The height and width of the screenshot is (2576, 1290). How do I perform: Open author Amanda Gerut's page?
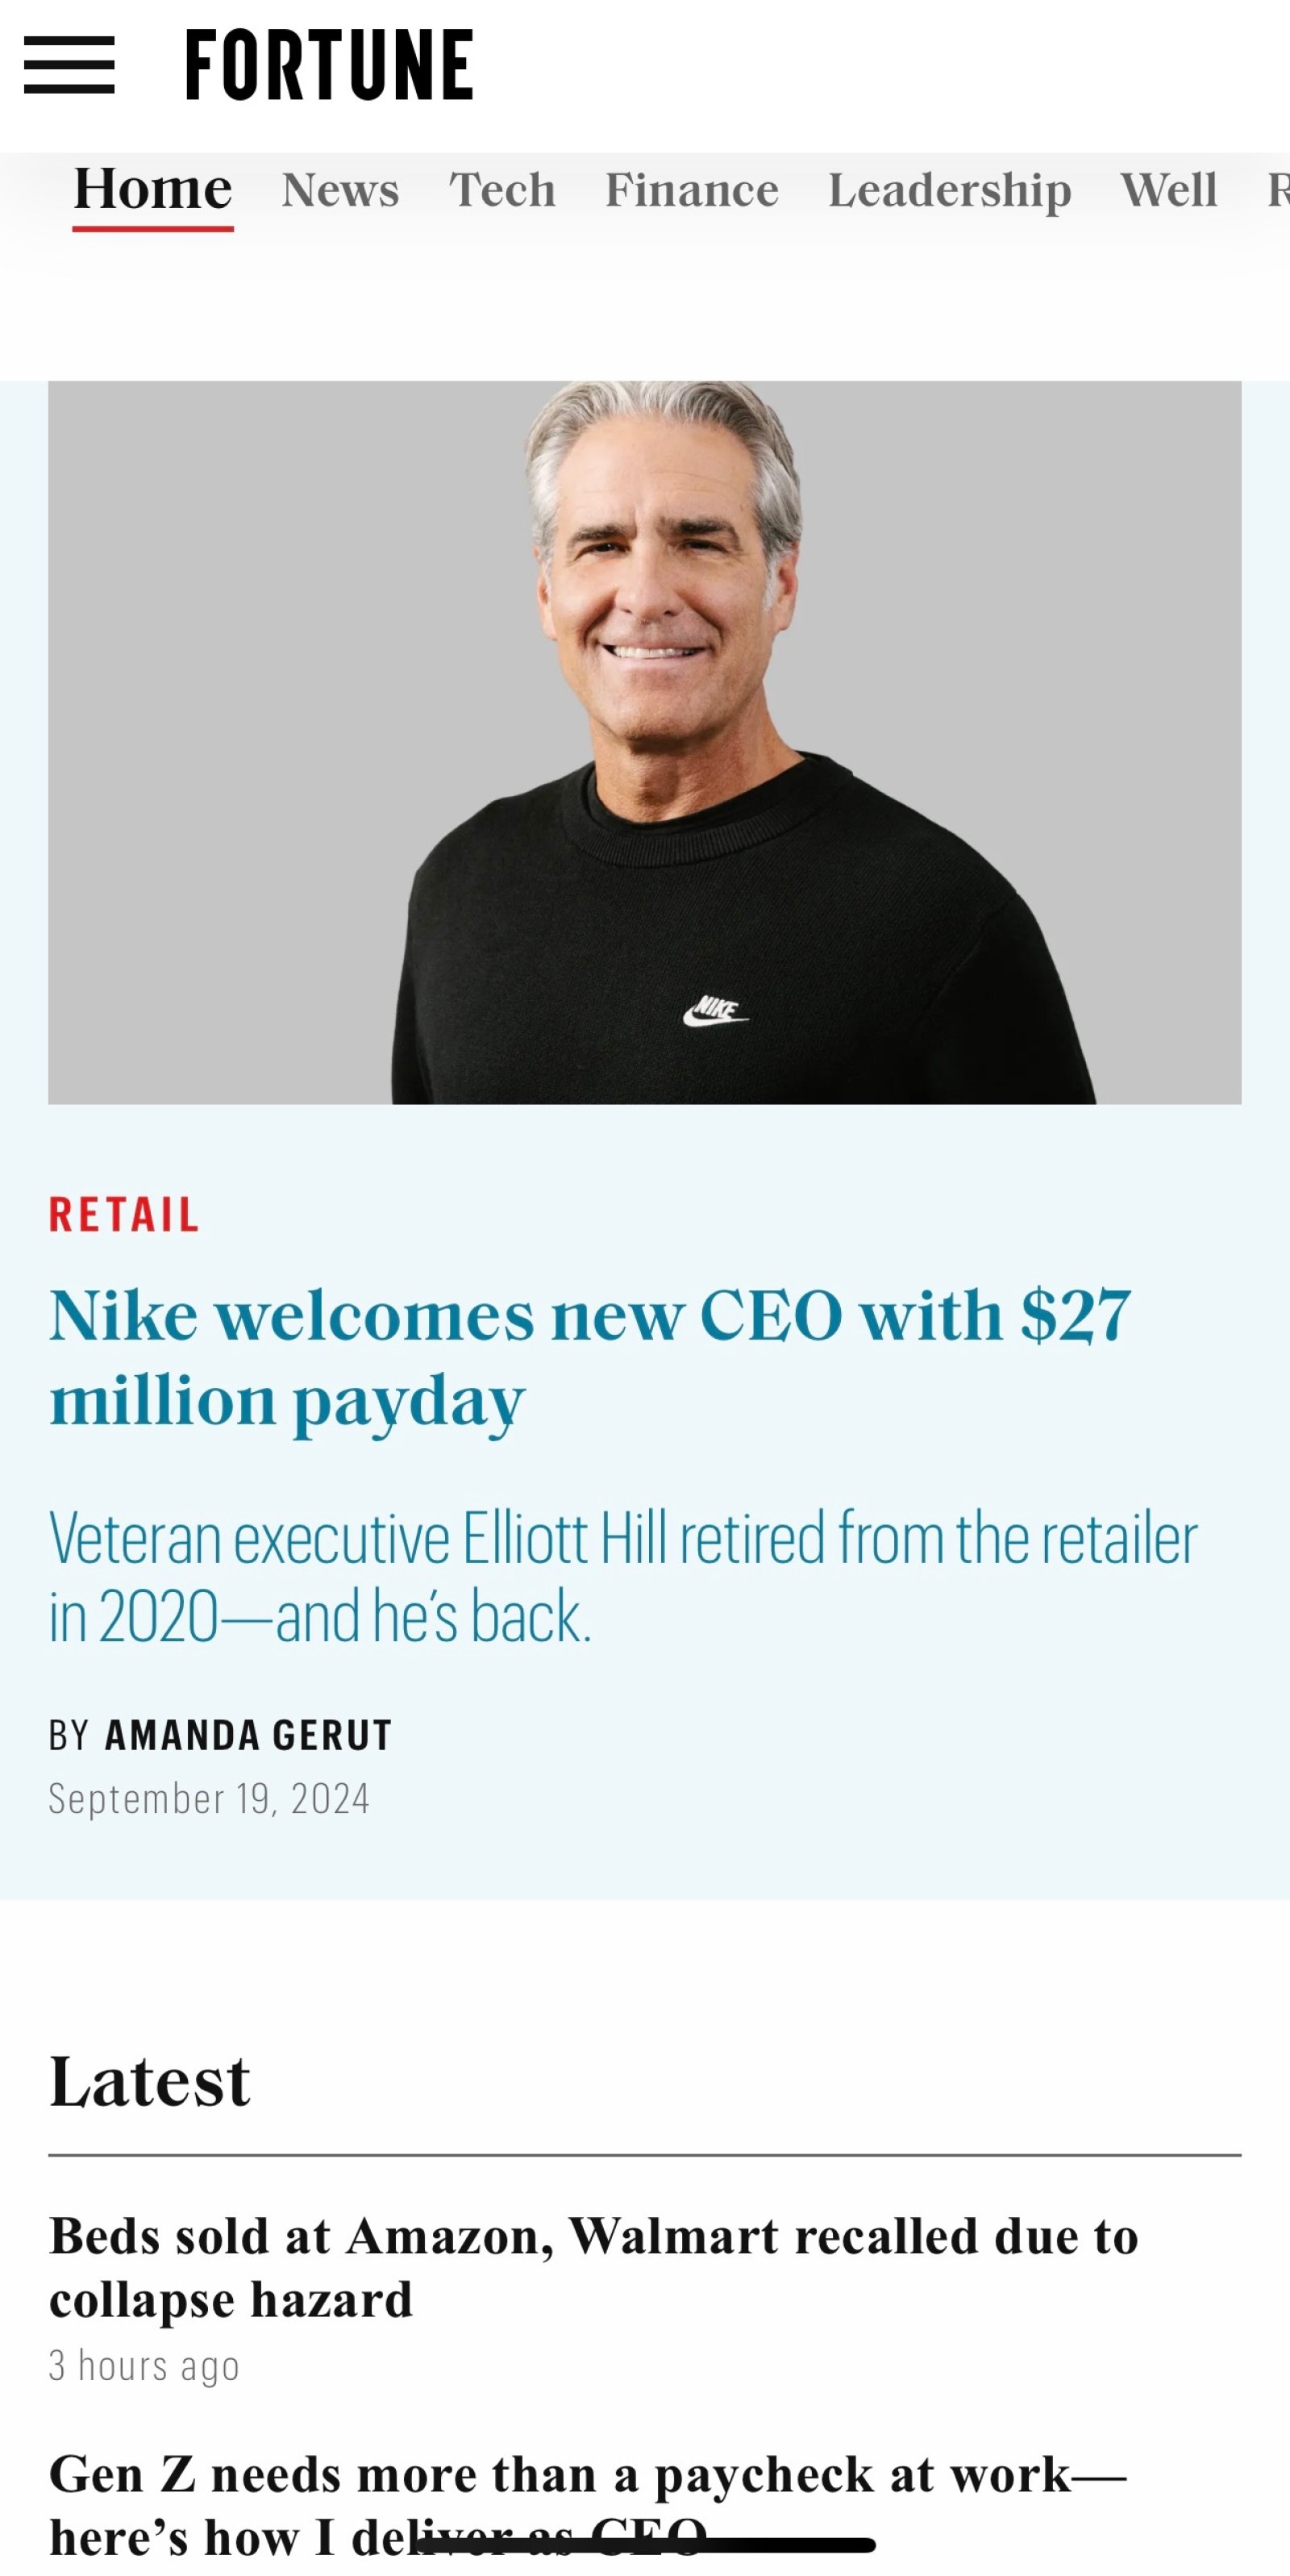(249, 1735)
